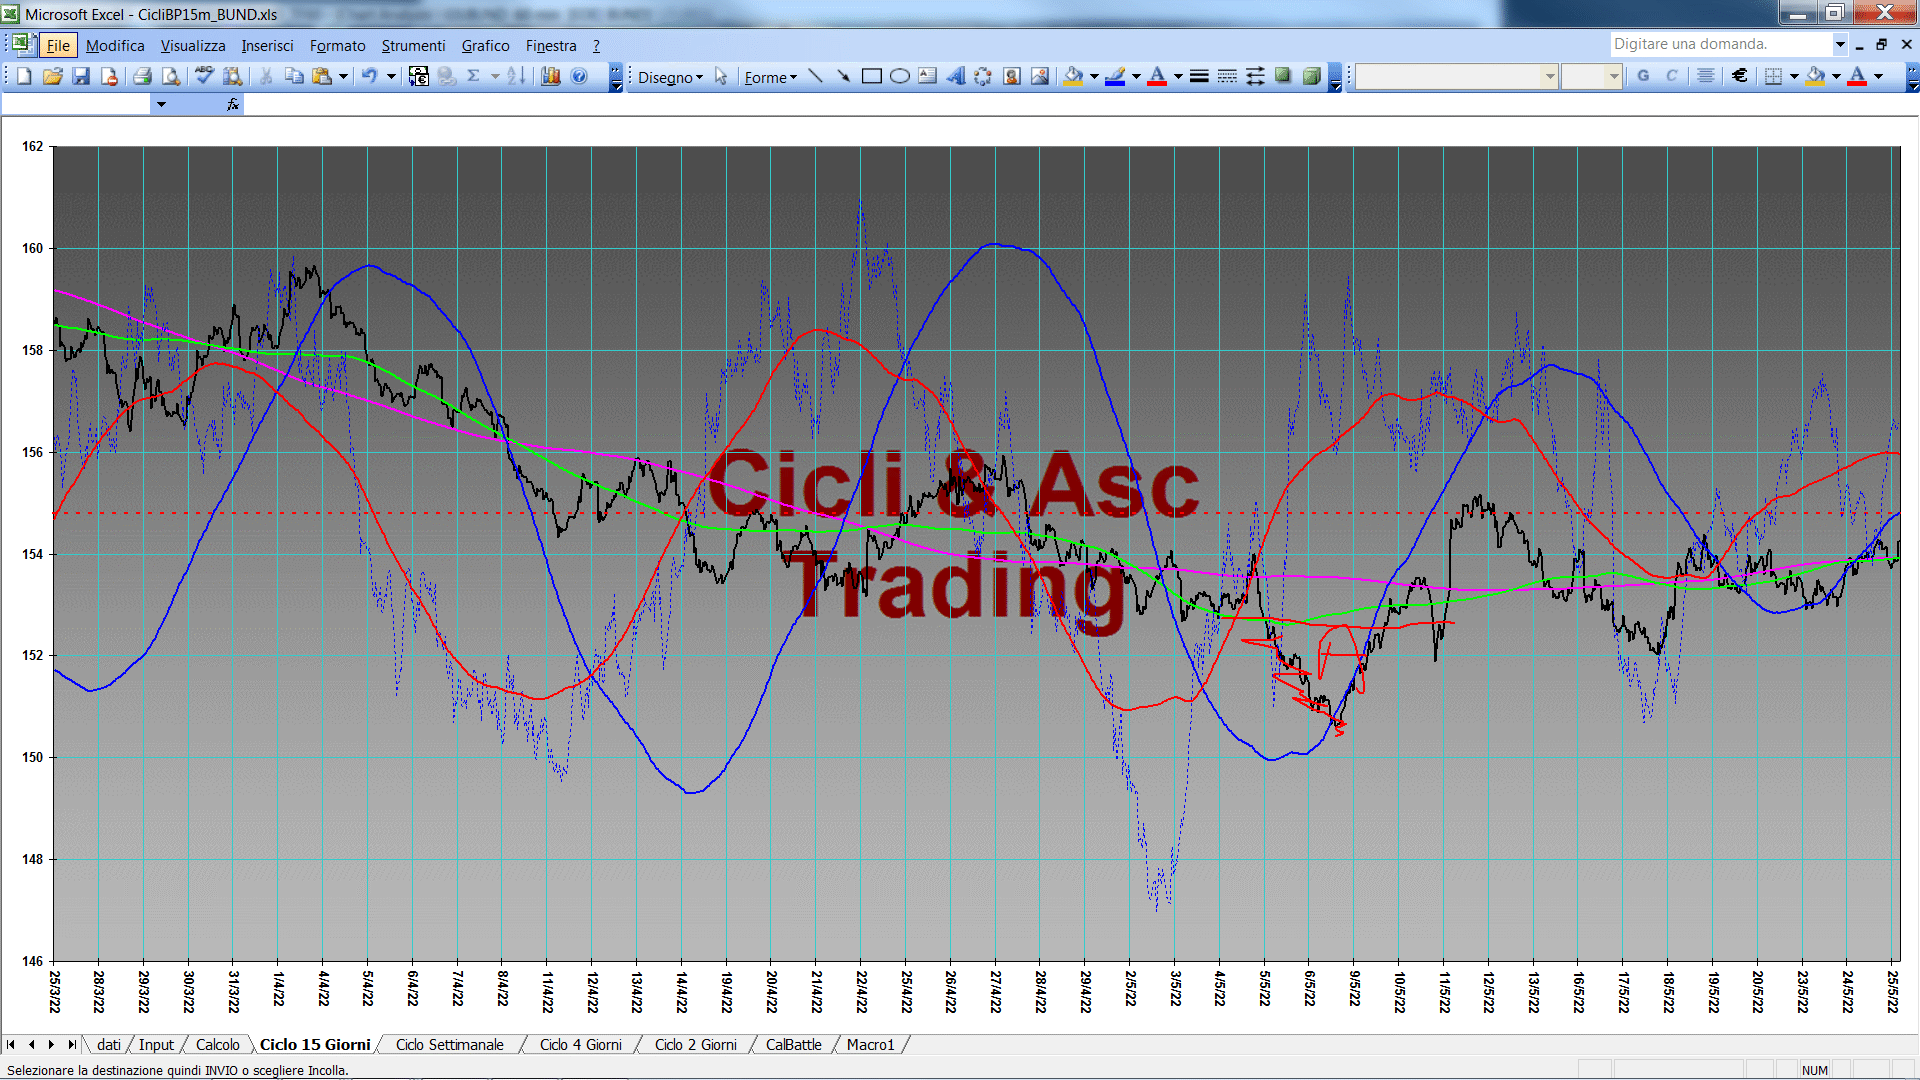Pick the blue line color brush
Image resolution: width=1920 pixels, height=1080 pixels.
point(1115,76)
